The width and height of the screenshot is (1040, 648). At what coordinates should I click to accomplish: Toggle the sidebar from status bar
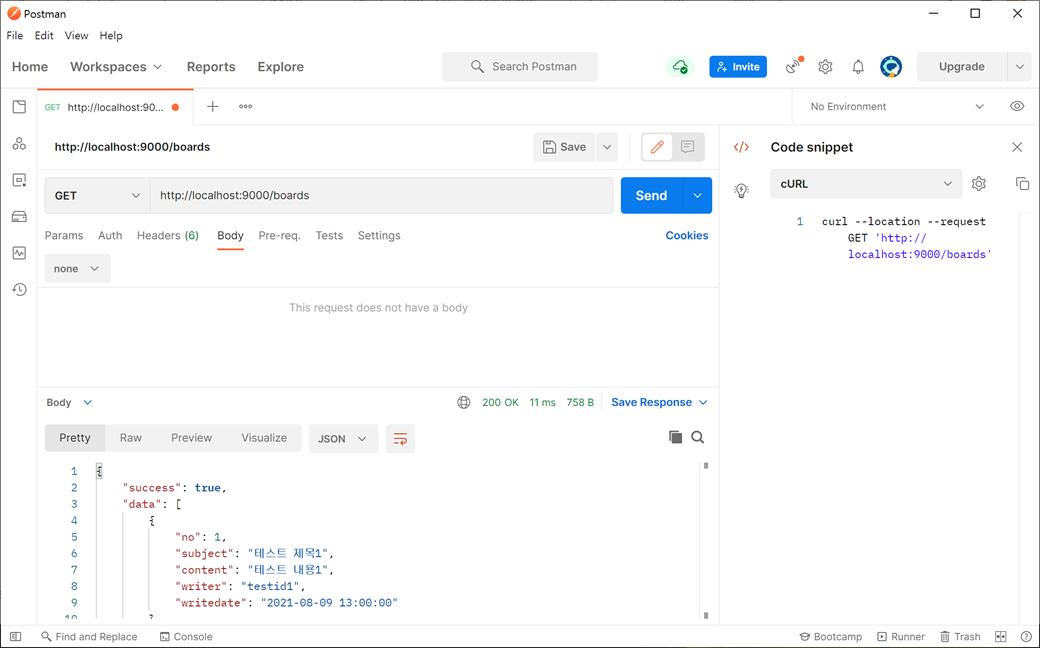tap(15, 637)
